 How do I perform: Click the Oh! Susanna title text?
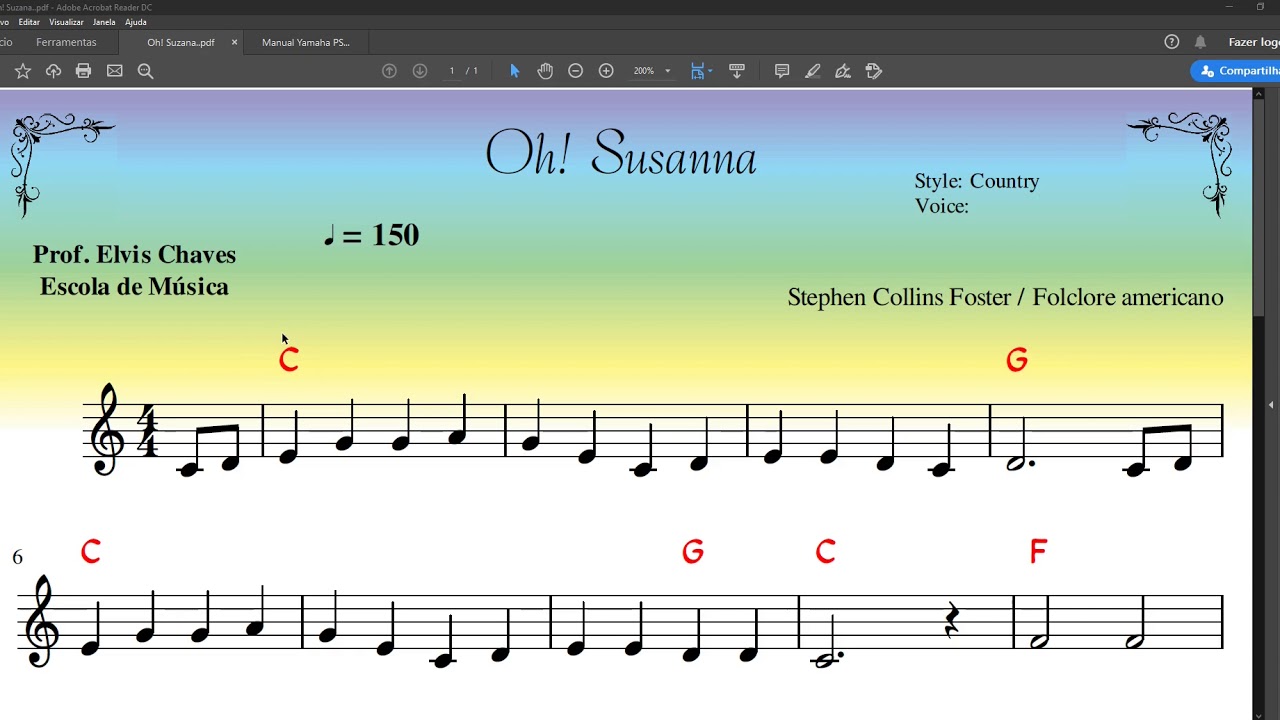[x=621, y=155]
